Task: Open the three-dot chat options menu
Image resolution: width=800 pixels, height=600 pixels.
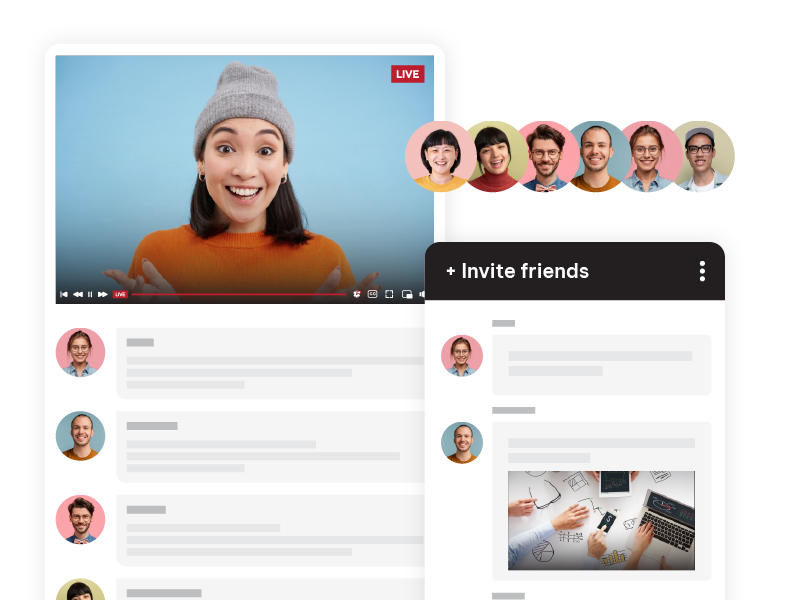Action: (702, 271)
